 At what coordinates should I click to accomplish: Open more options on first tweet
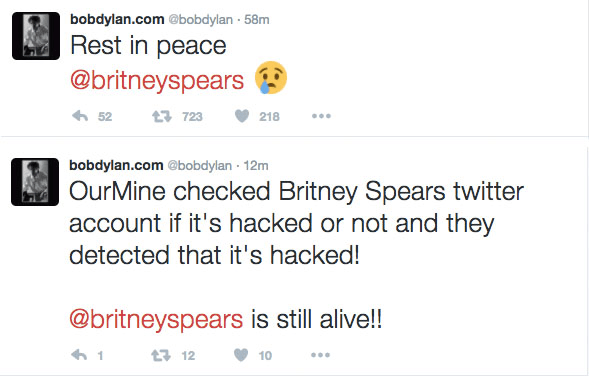point(321,116)
